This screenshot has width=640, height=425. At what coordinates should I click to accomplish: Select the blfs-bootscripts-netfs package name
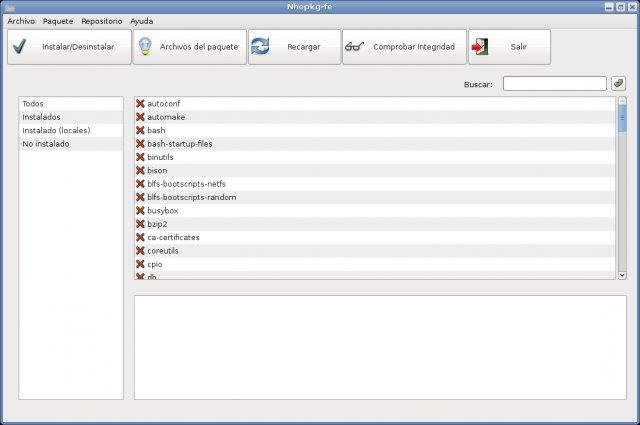[x=187, y=184]
